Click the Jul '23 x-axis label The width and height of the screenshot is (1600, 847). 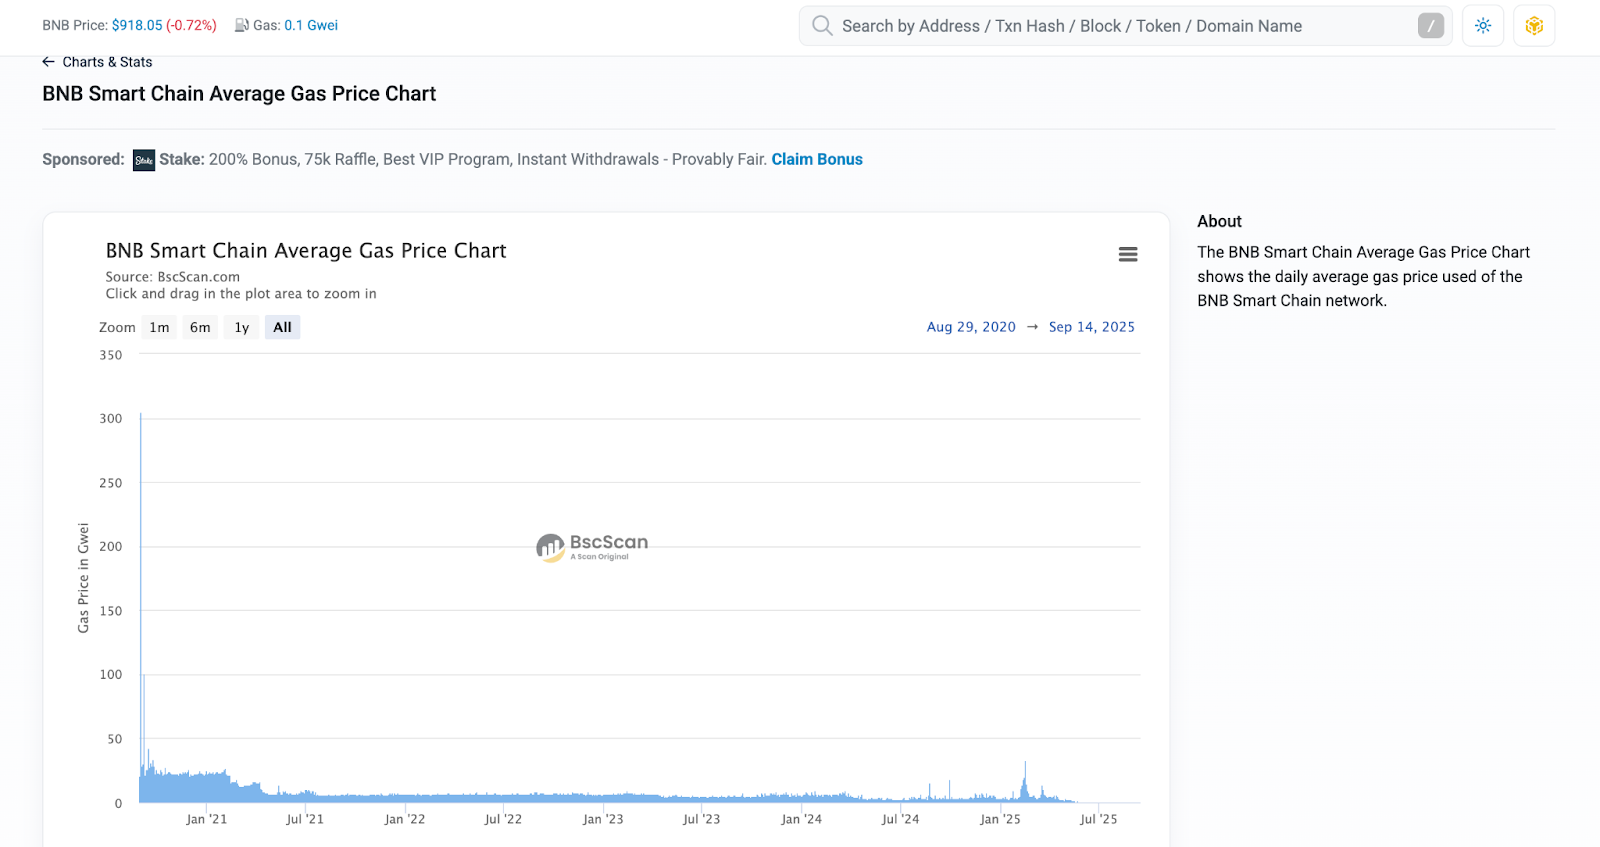click(x=701, y=819)
